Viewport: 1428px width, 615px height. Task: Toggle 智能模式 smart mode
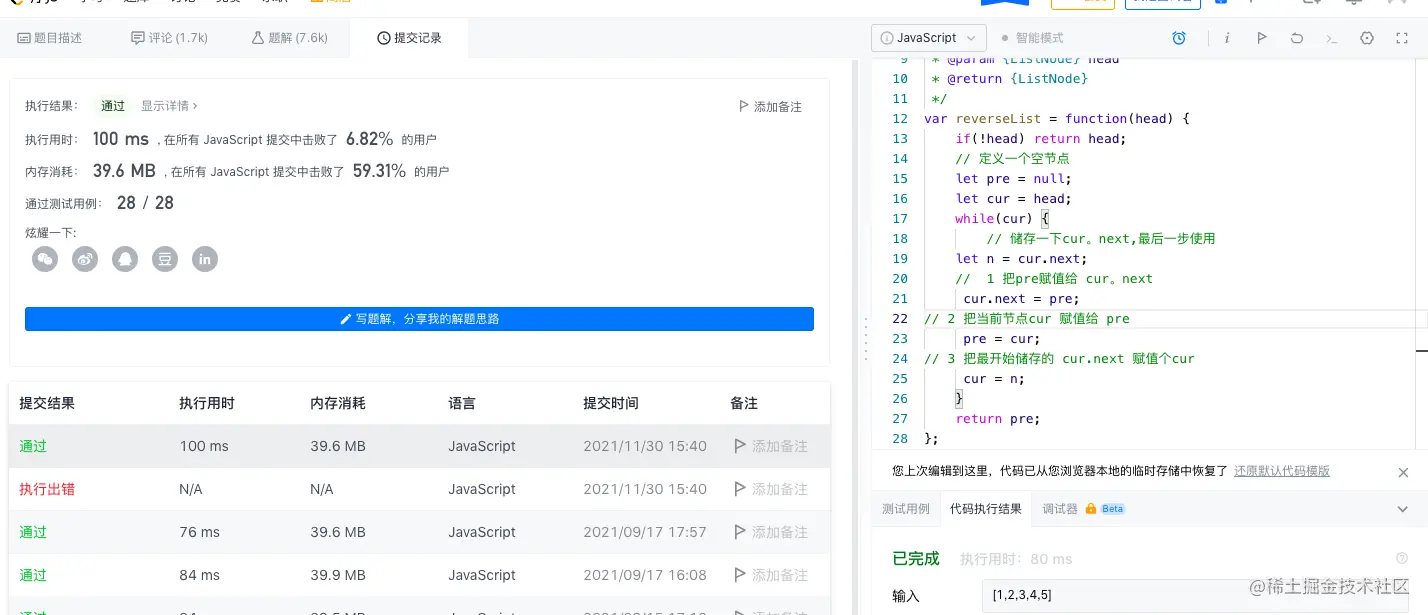(x=1032, y=38)
